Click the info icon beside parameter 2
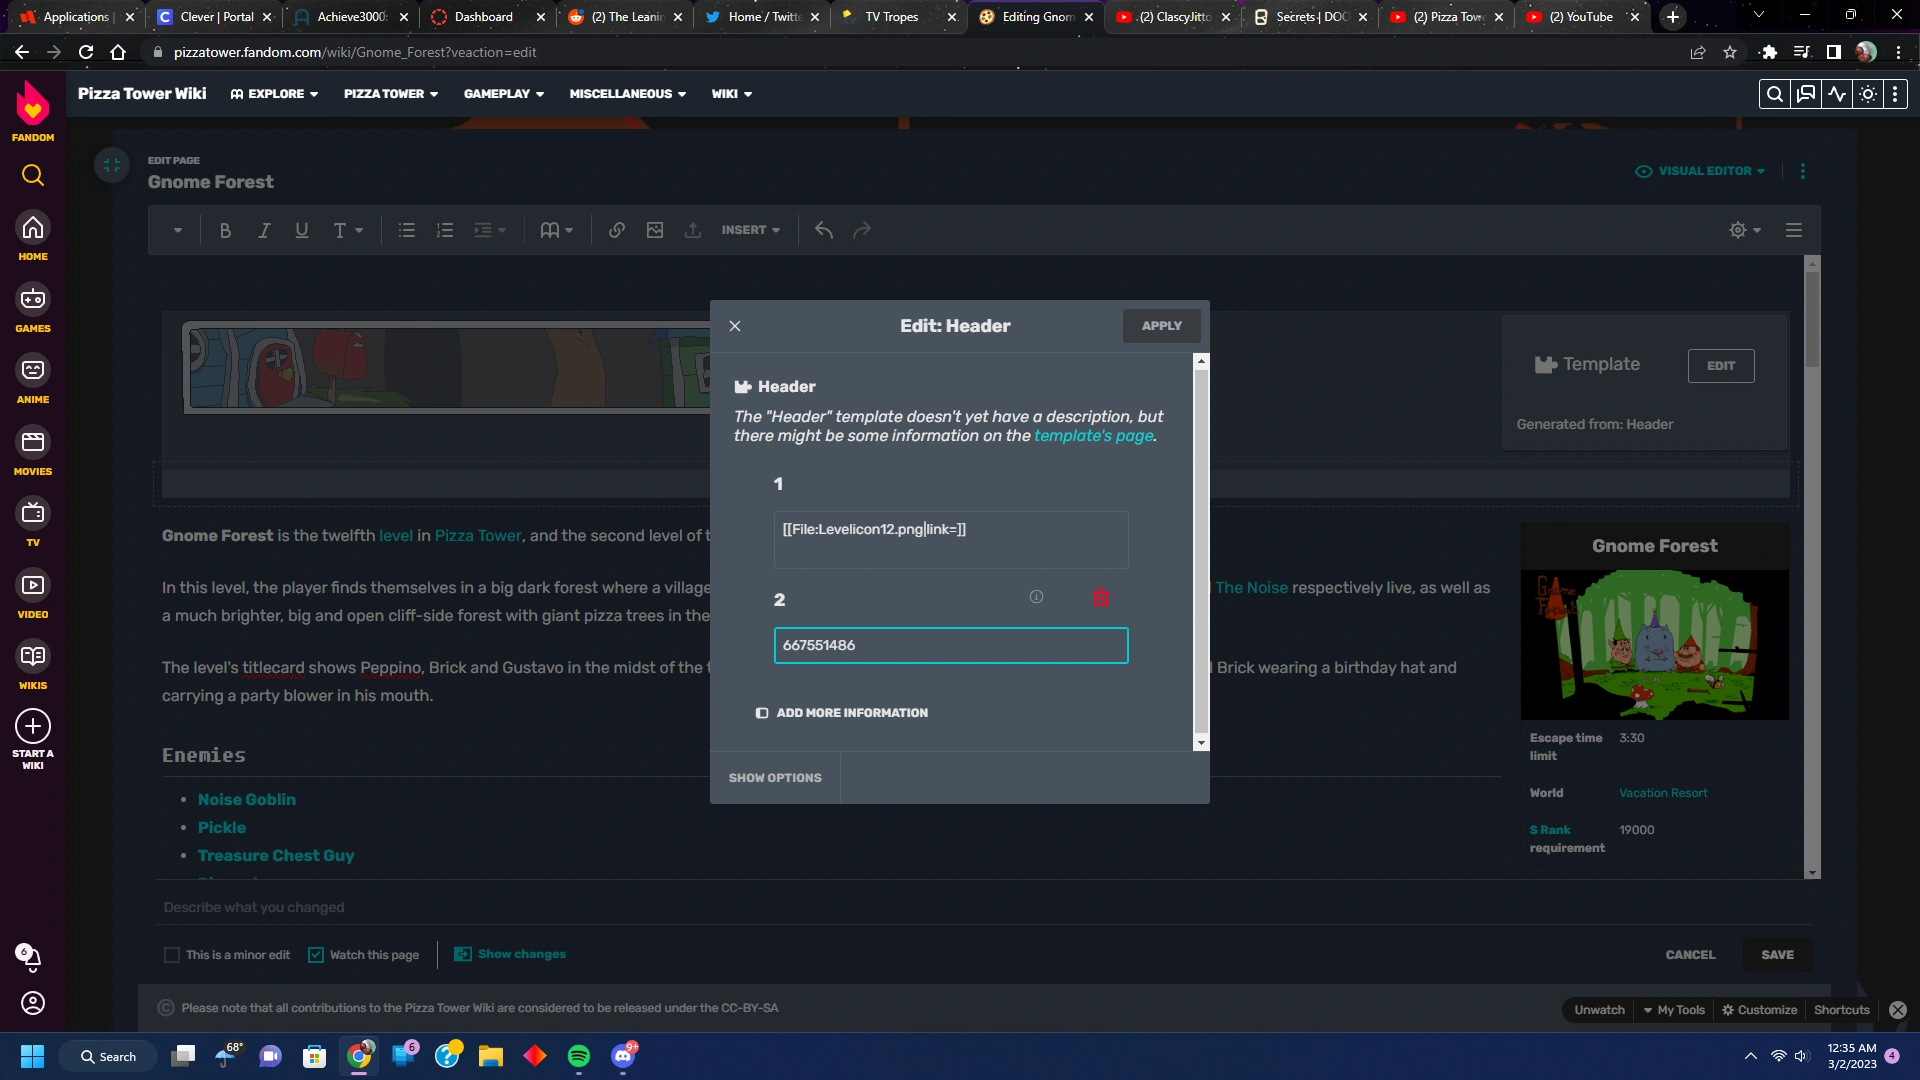The height and width of the screenshot is (1080, 1920). coord(1036,597)
